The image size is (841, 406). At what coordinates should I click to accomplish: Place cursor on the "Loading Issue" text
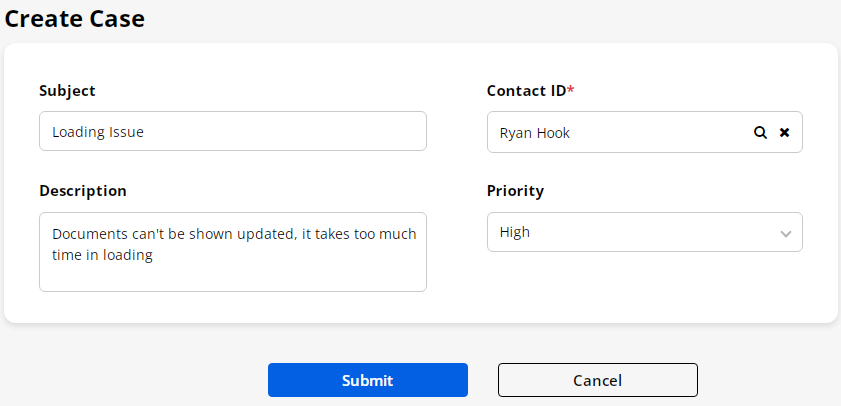tap(98, 131)
